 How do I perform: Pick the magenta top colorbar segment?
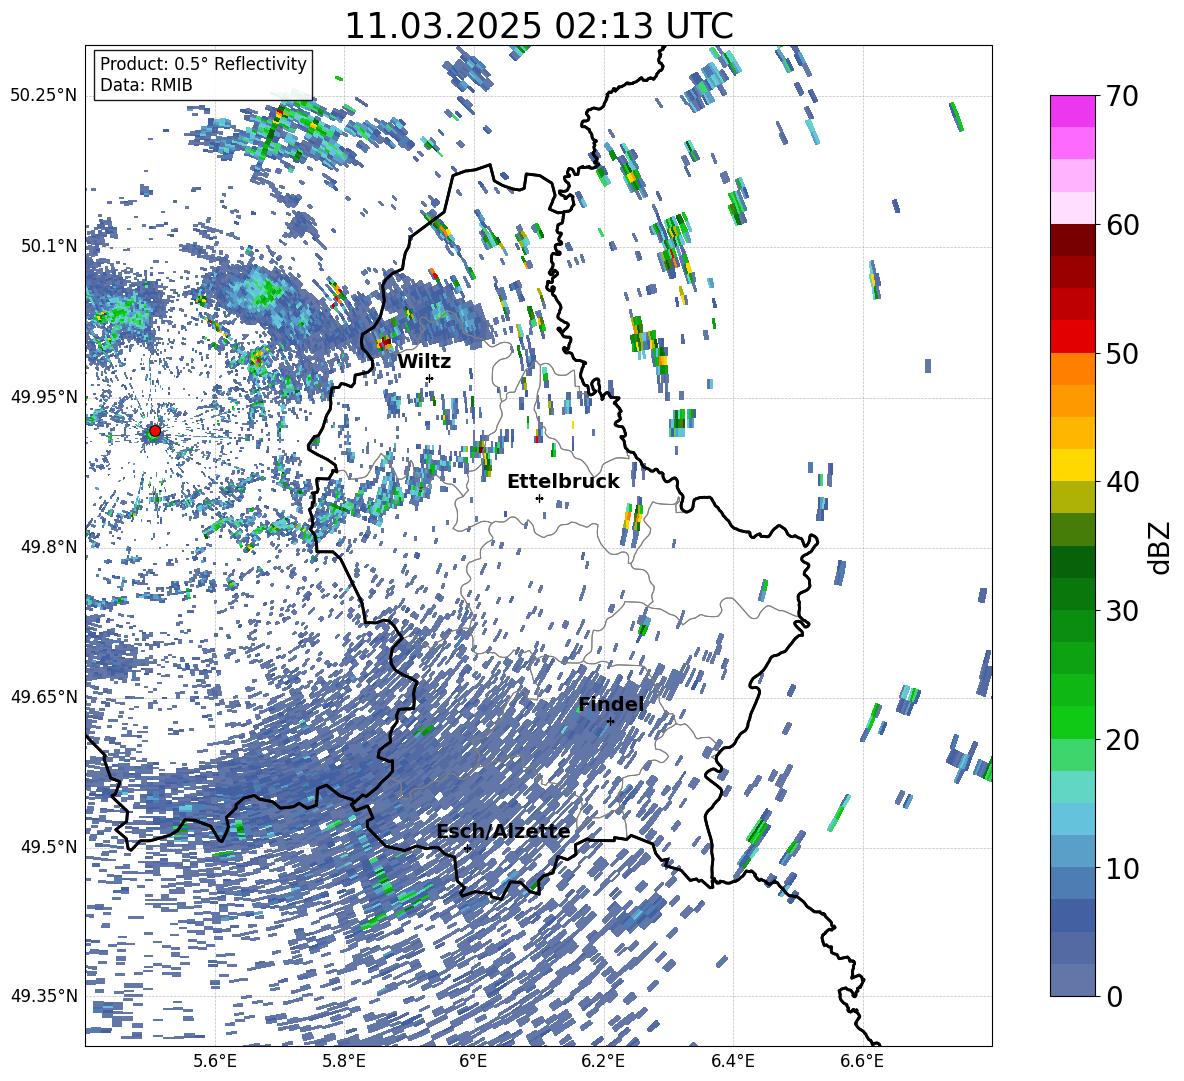pos(1072,111)
